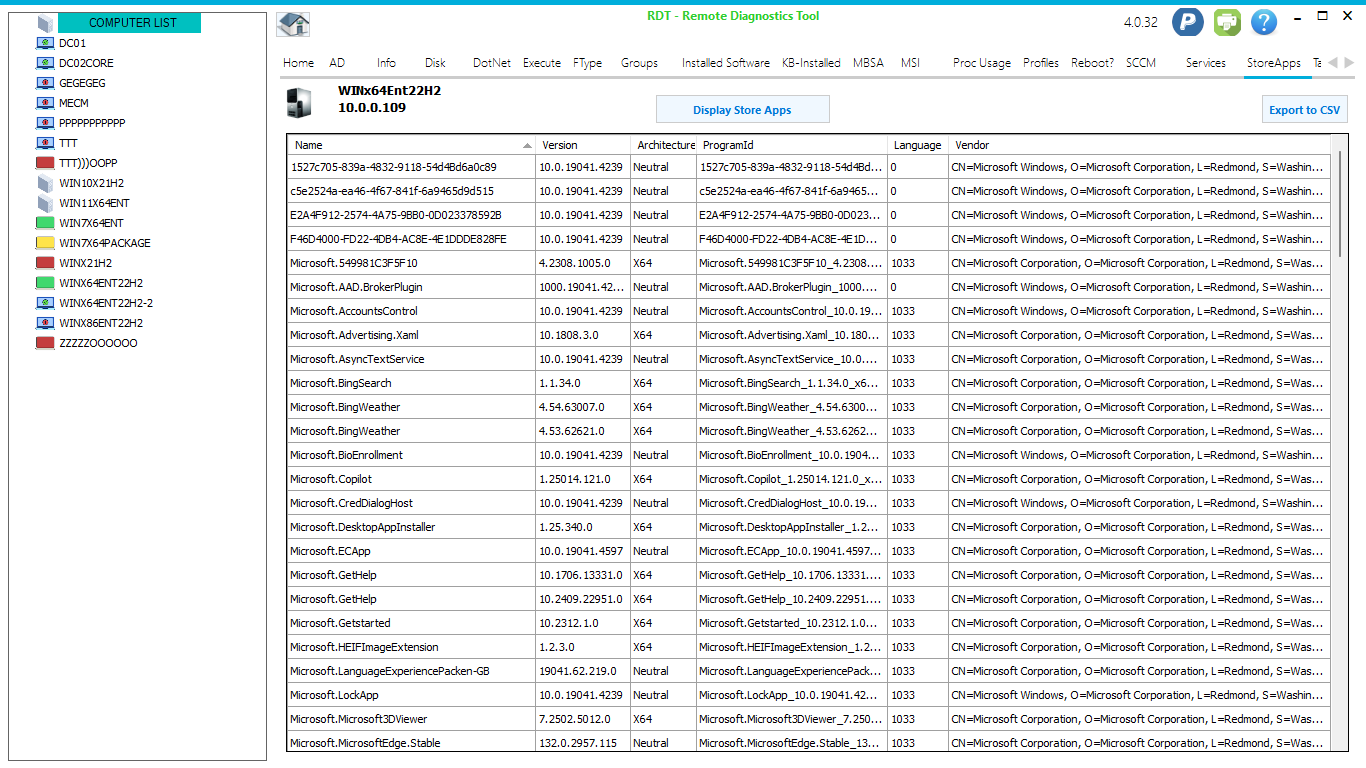This screenshot has width=1366, height=768.
Task: Open the Installed Software tab
Action: point(726,62)
